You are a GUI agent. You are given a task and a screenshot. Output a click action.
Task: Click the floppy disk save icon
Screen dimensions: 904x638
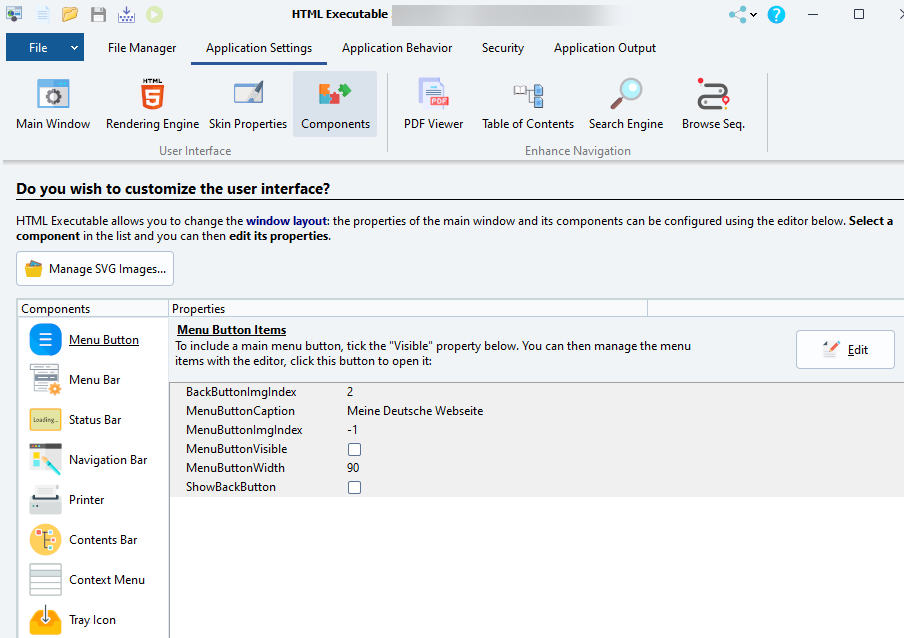tap(98, 15)
